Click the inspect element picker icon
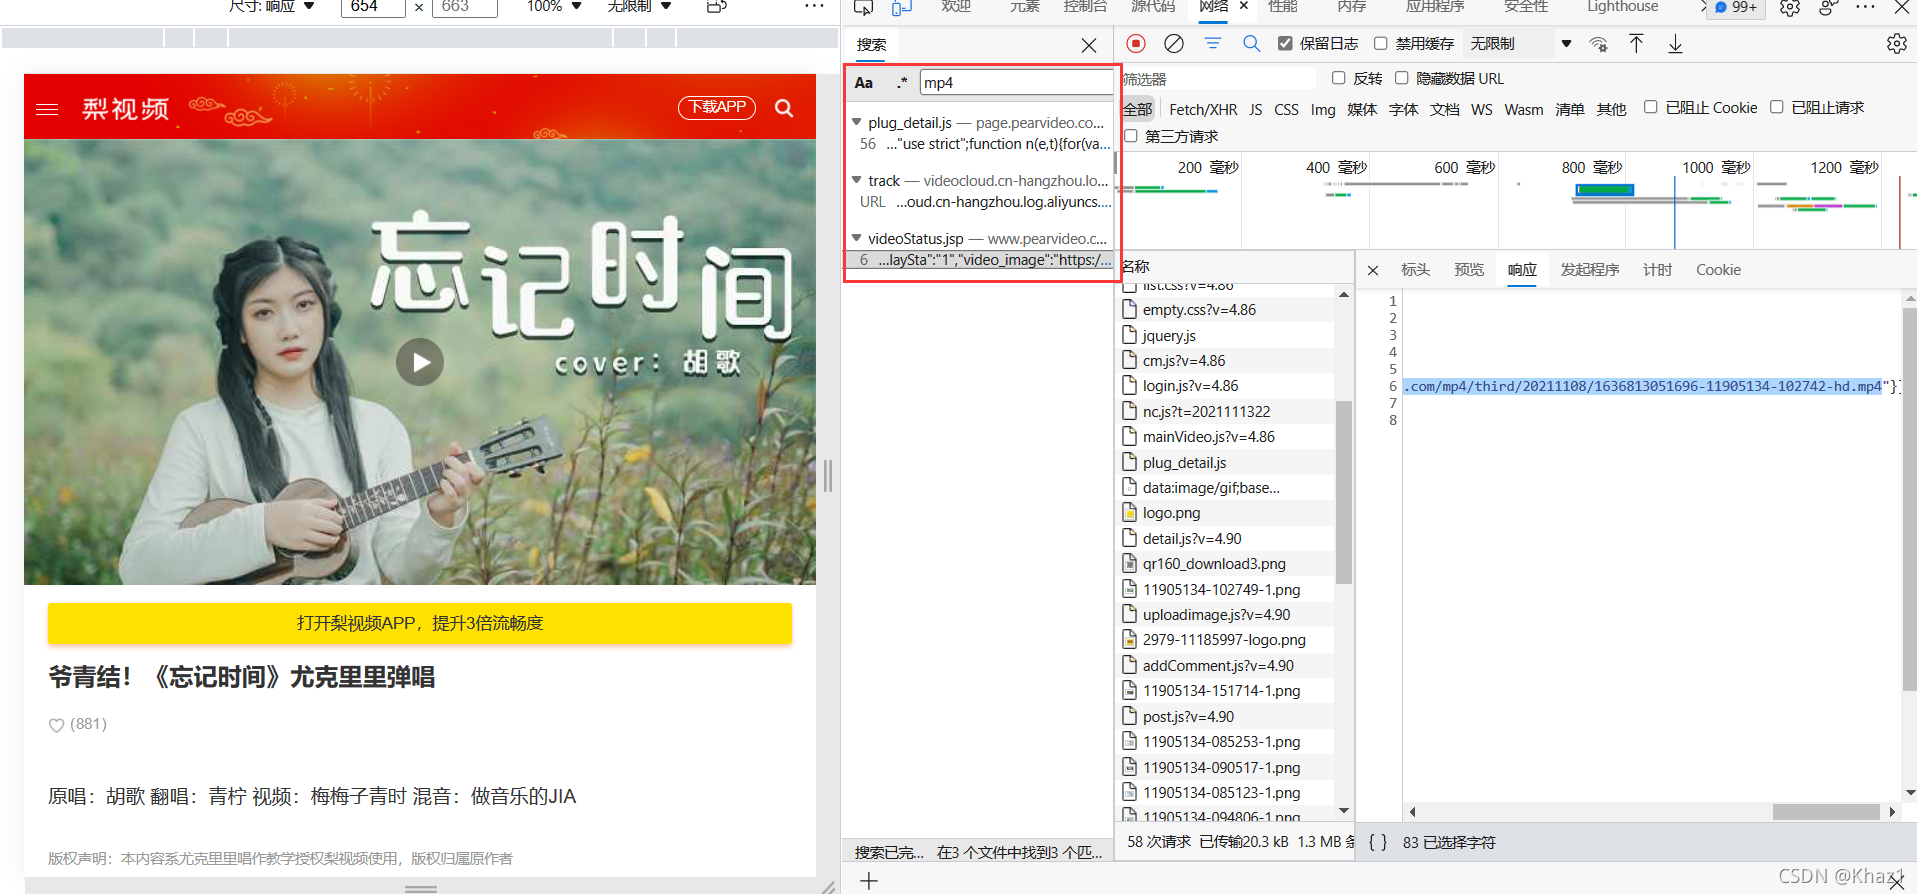The image size is (1917, 894). click(863, 7)
